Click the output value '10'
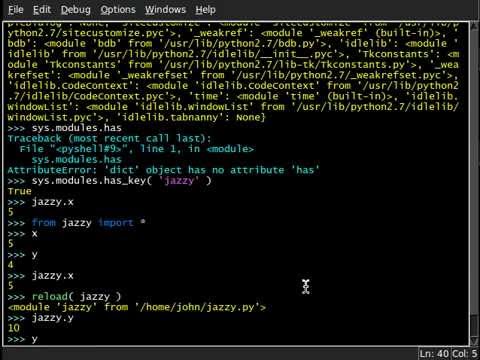The width and height of the screenshot is (480, 360). click(x=14, y=328)
